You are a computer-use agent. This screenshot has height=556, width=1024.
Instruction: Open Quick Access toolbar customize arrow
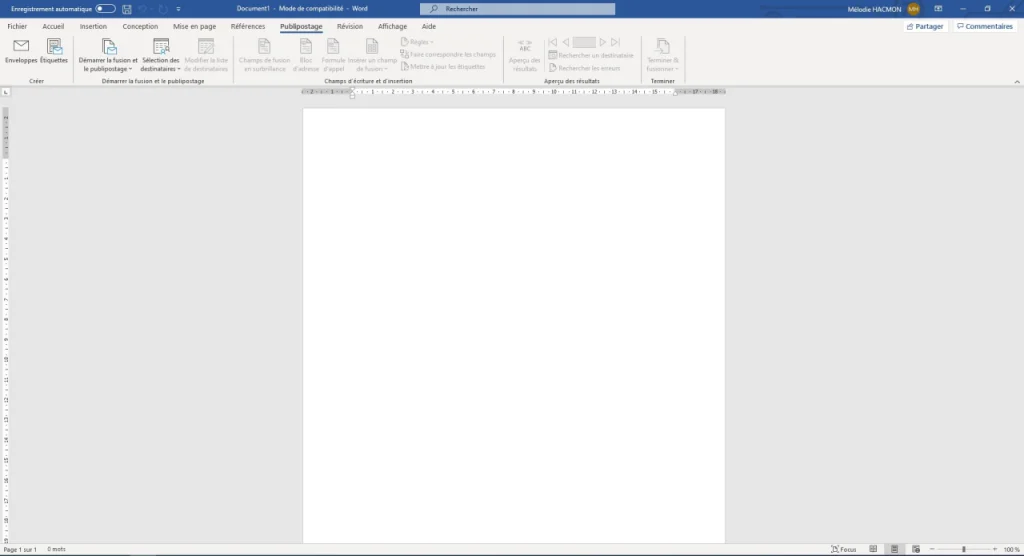pyautogui.click(x=178, y=9)
